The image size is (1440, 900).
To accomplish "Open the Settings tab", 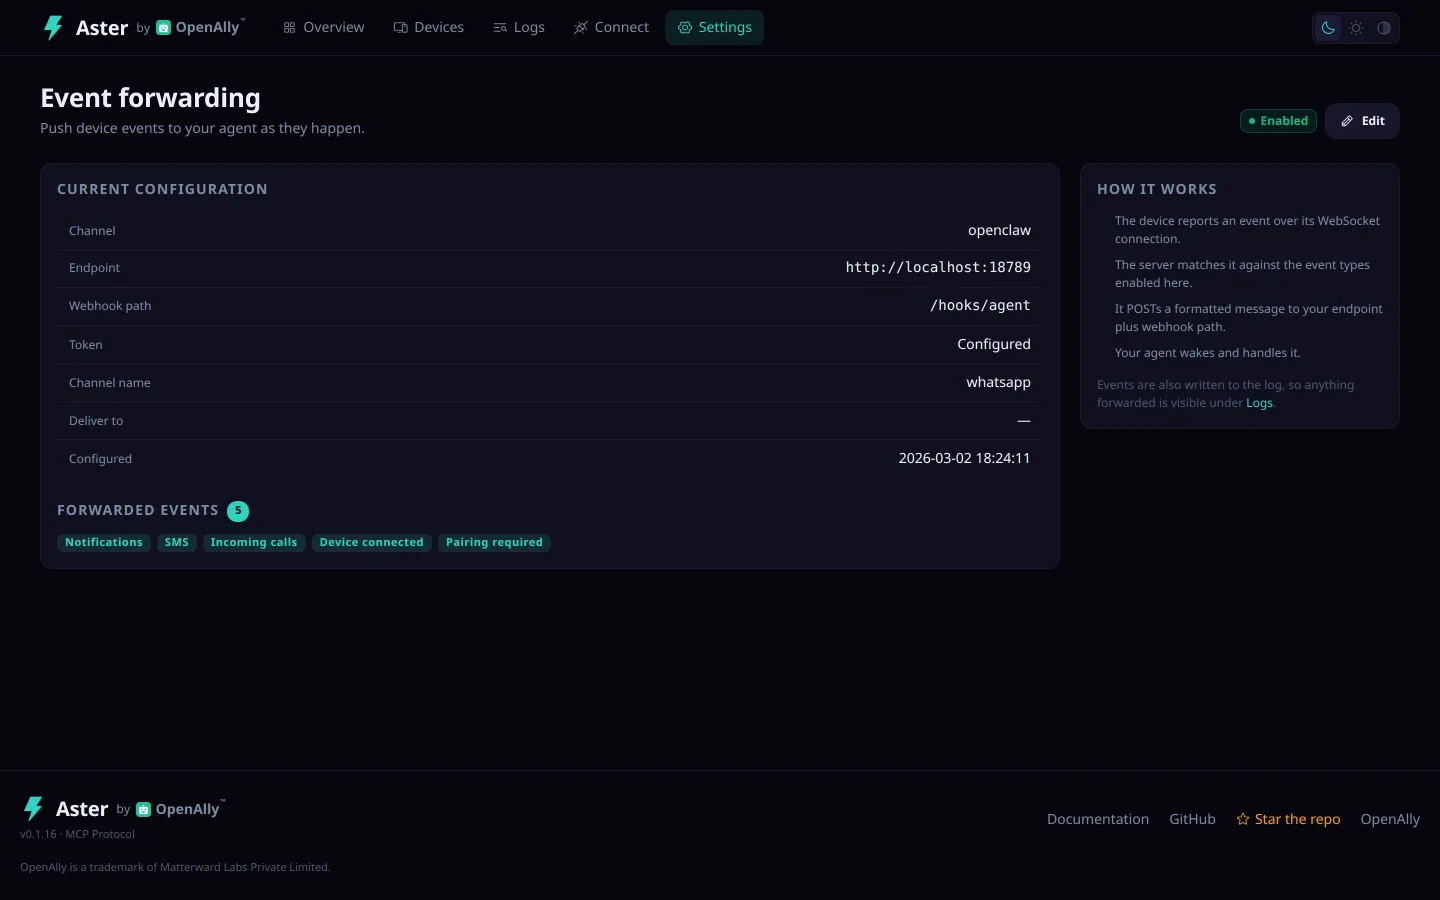I will (714, 28).
